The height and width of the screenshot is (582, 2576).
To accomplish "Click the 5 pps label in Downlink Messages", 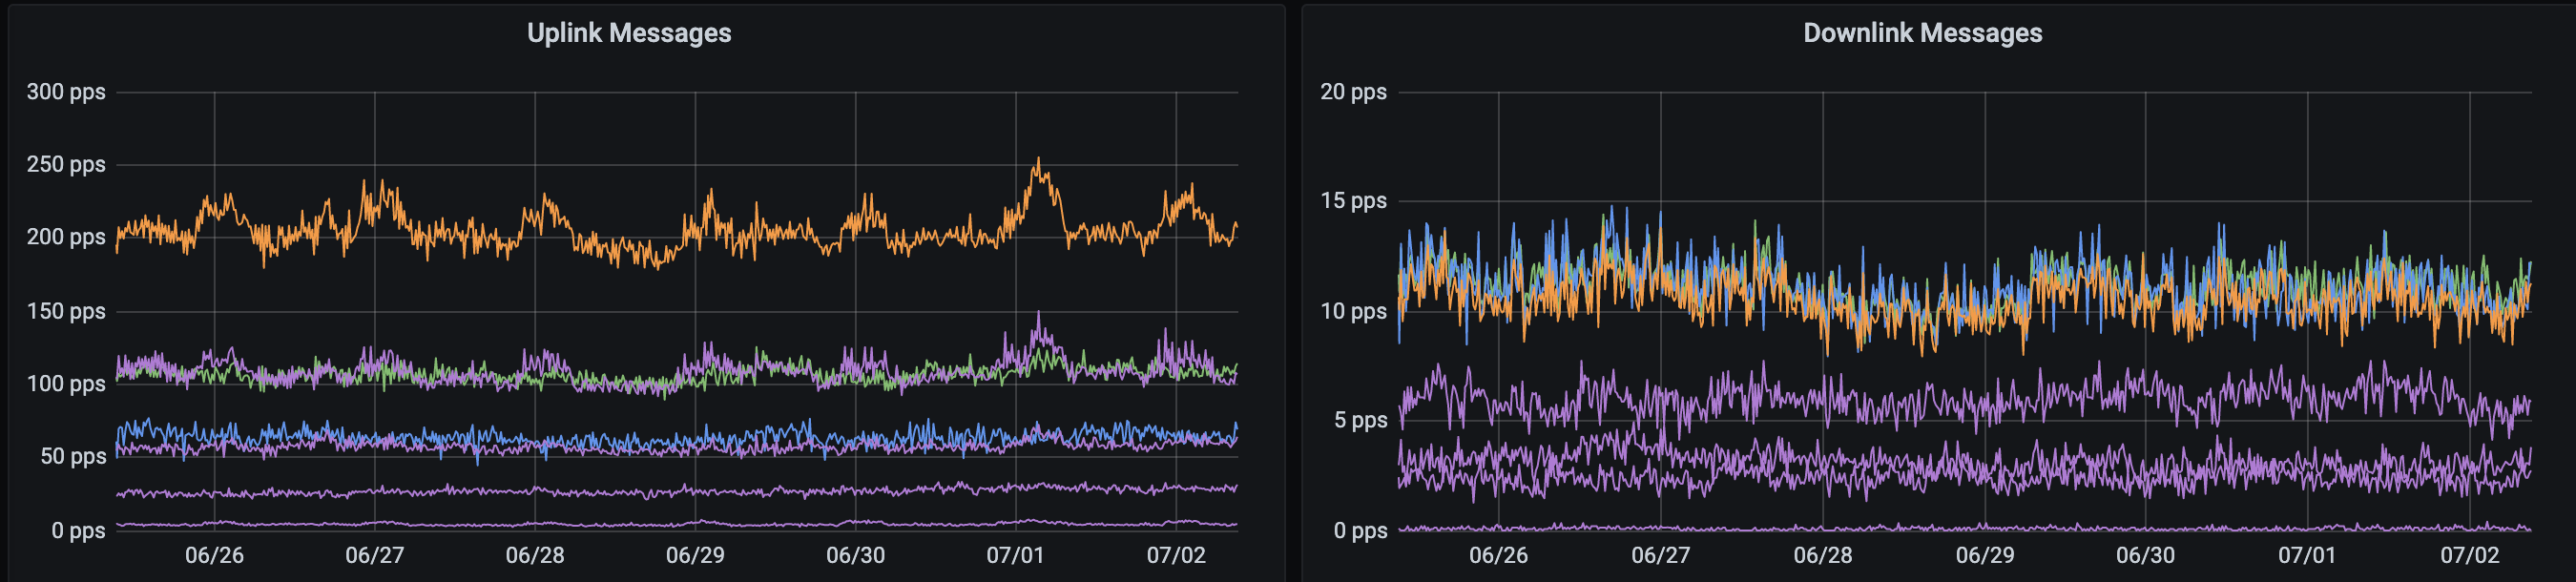I will [x=1360, y=420].
